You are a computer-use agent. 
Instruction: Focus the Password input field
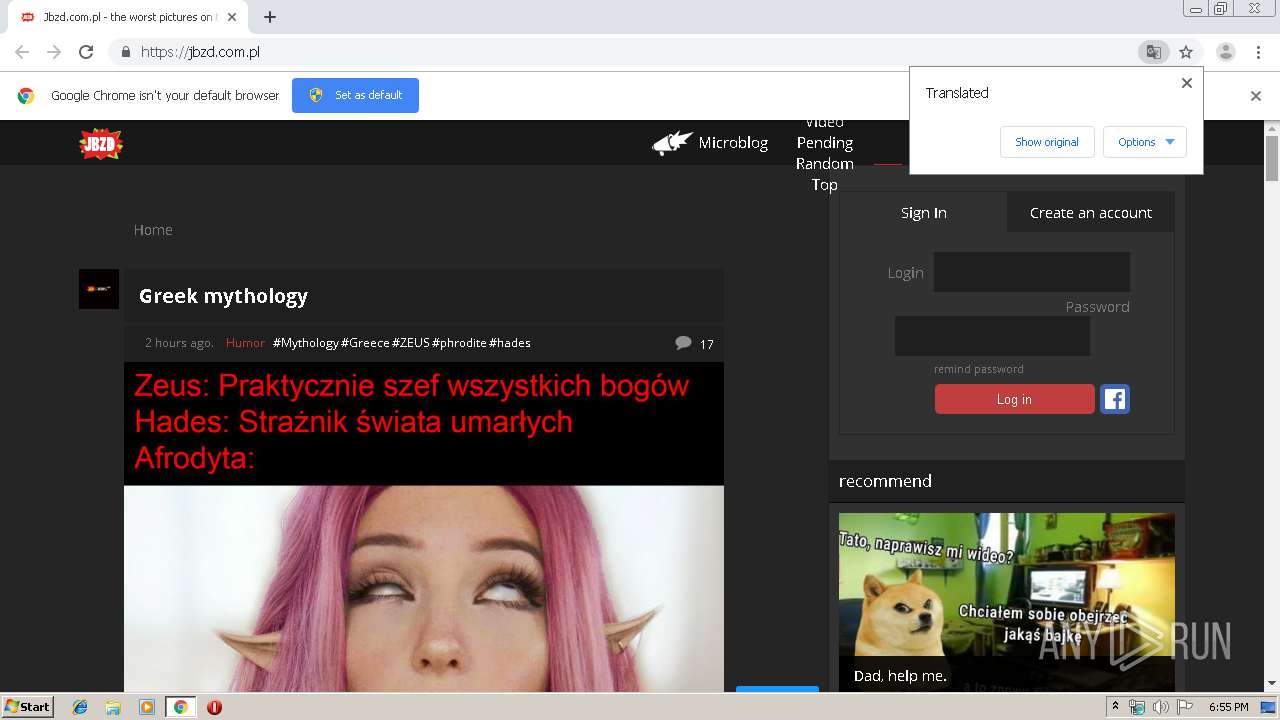click(x=992, y=336)
